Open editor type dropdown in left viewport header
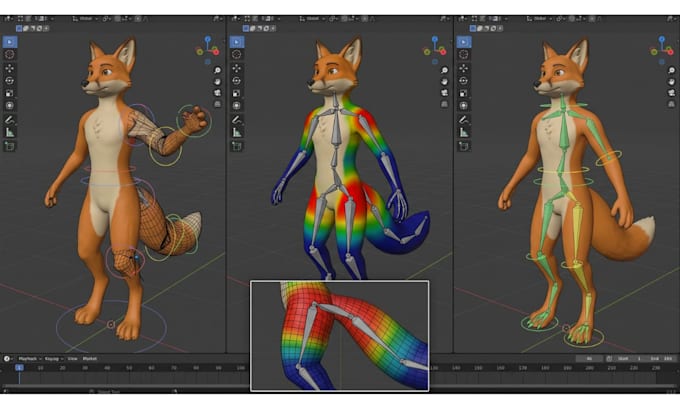This screenshot has height=409, width=680. 8,19
